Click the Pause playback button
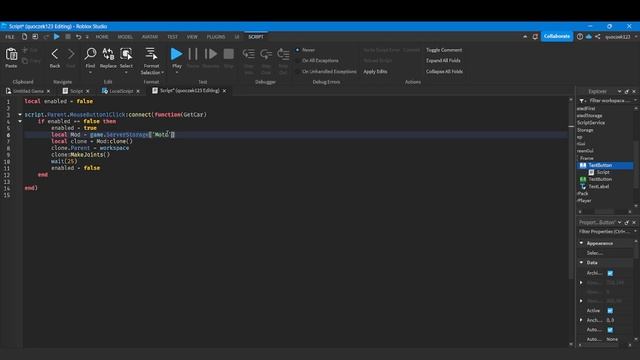Image resolution: width=640 pixels, height=360 pixels. point(193,54)
